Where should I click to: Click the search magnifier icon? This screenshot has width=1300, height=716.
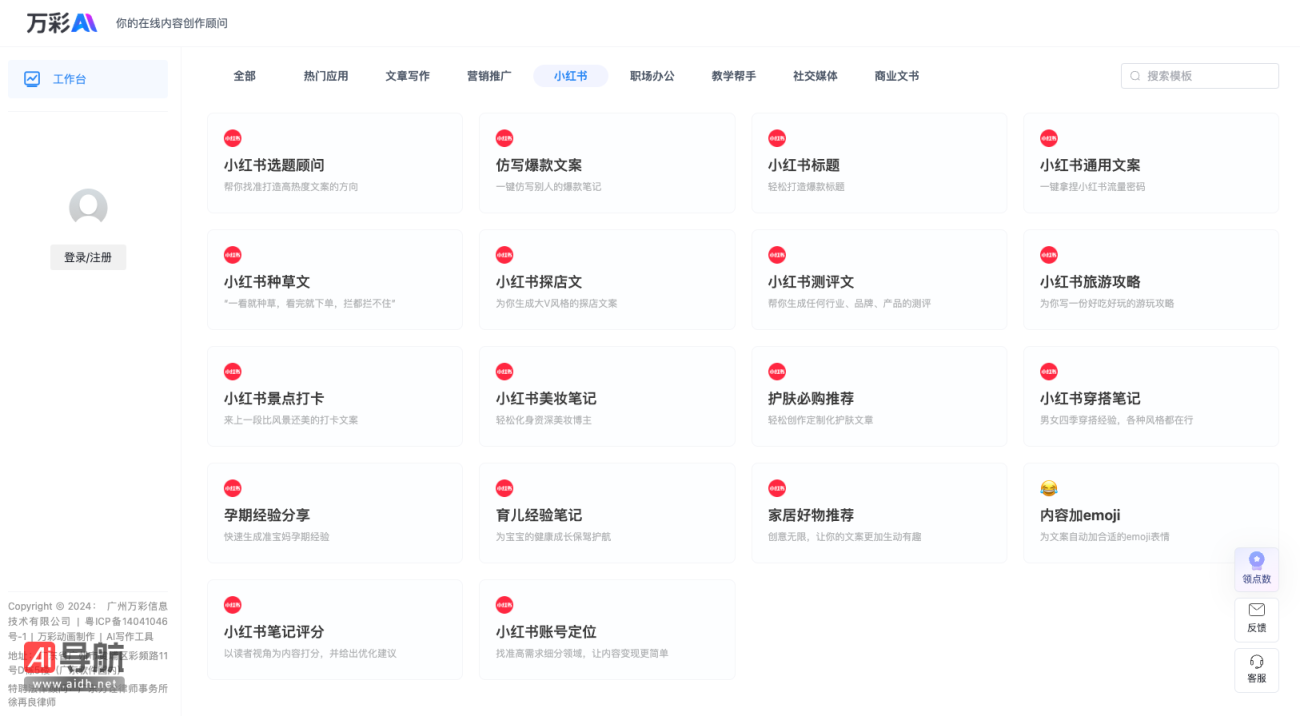(x=1135, y=76)
